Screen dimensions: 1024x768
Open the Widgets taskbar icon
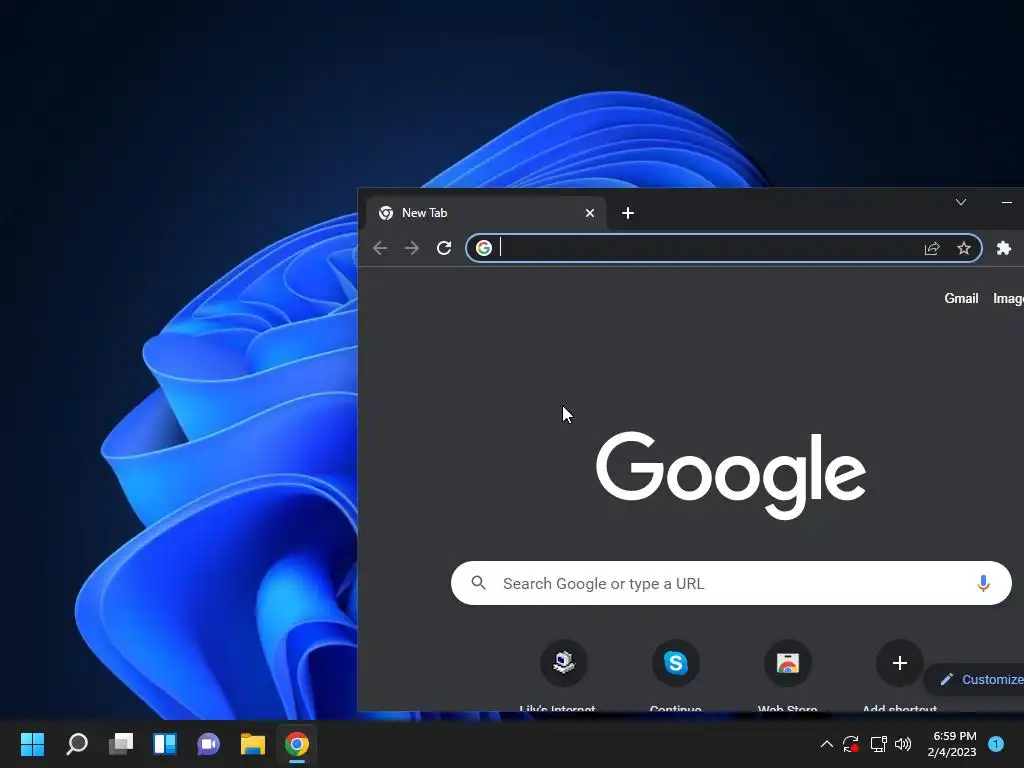(165, 744)
